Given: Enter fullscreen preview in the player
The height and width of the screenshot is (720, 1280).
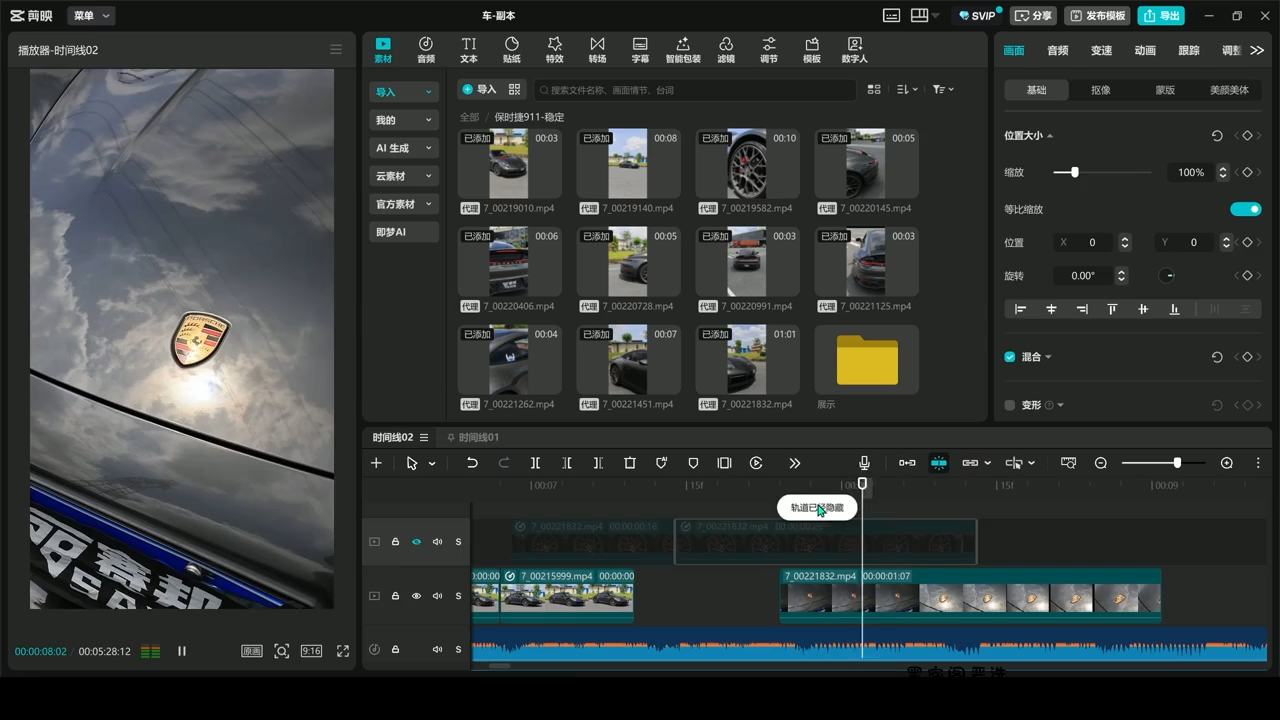Looking at the screenshot, I should tap(343, 651).
